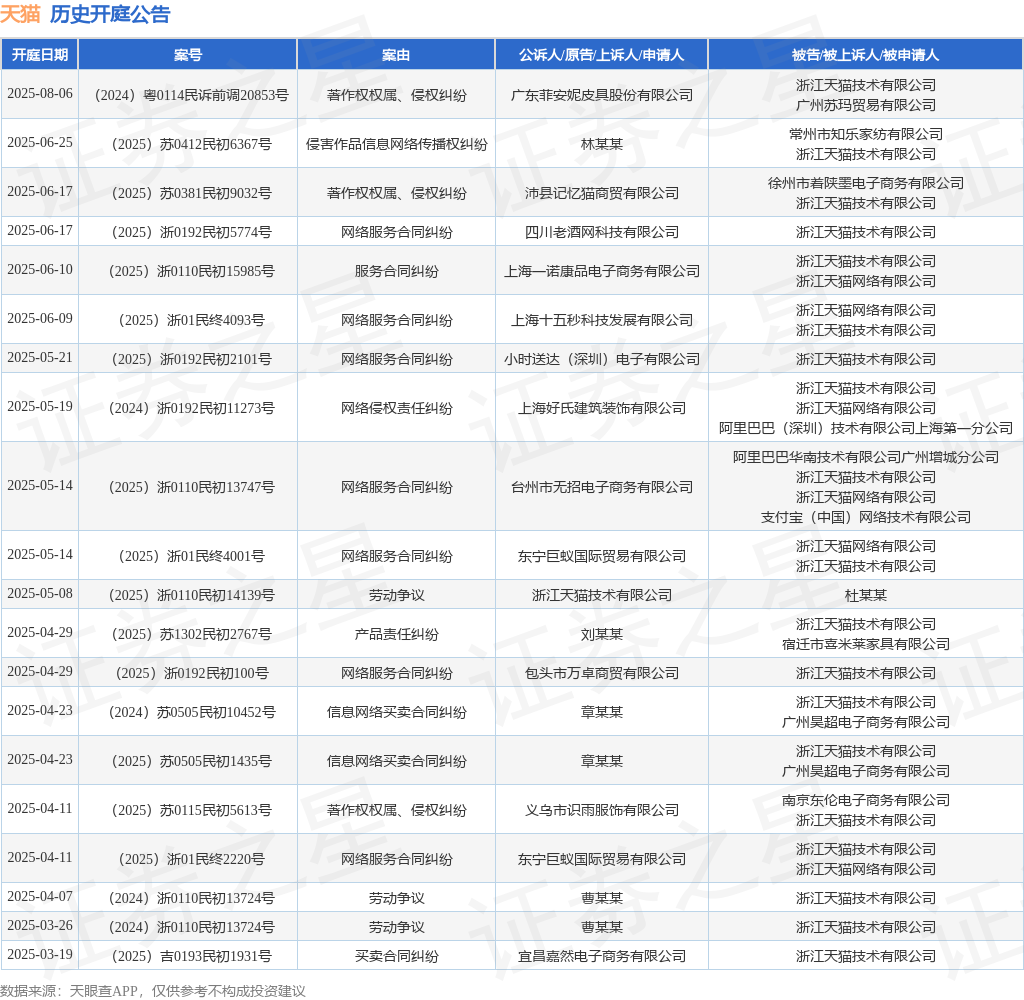1024x1000 pixels.
Task: Click the 案由 column header
Action: coord(396,55)
